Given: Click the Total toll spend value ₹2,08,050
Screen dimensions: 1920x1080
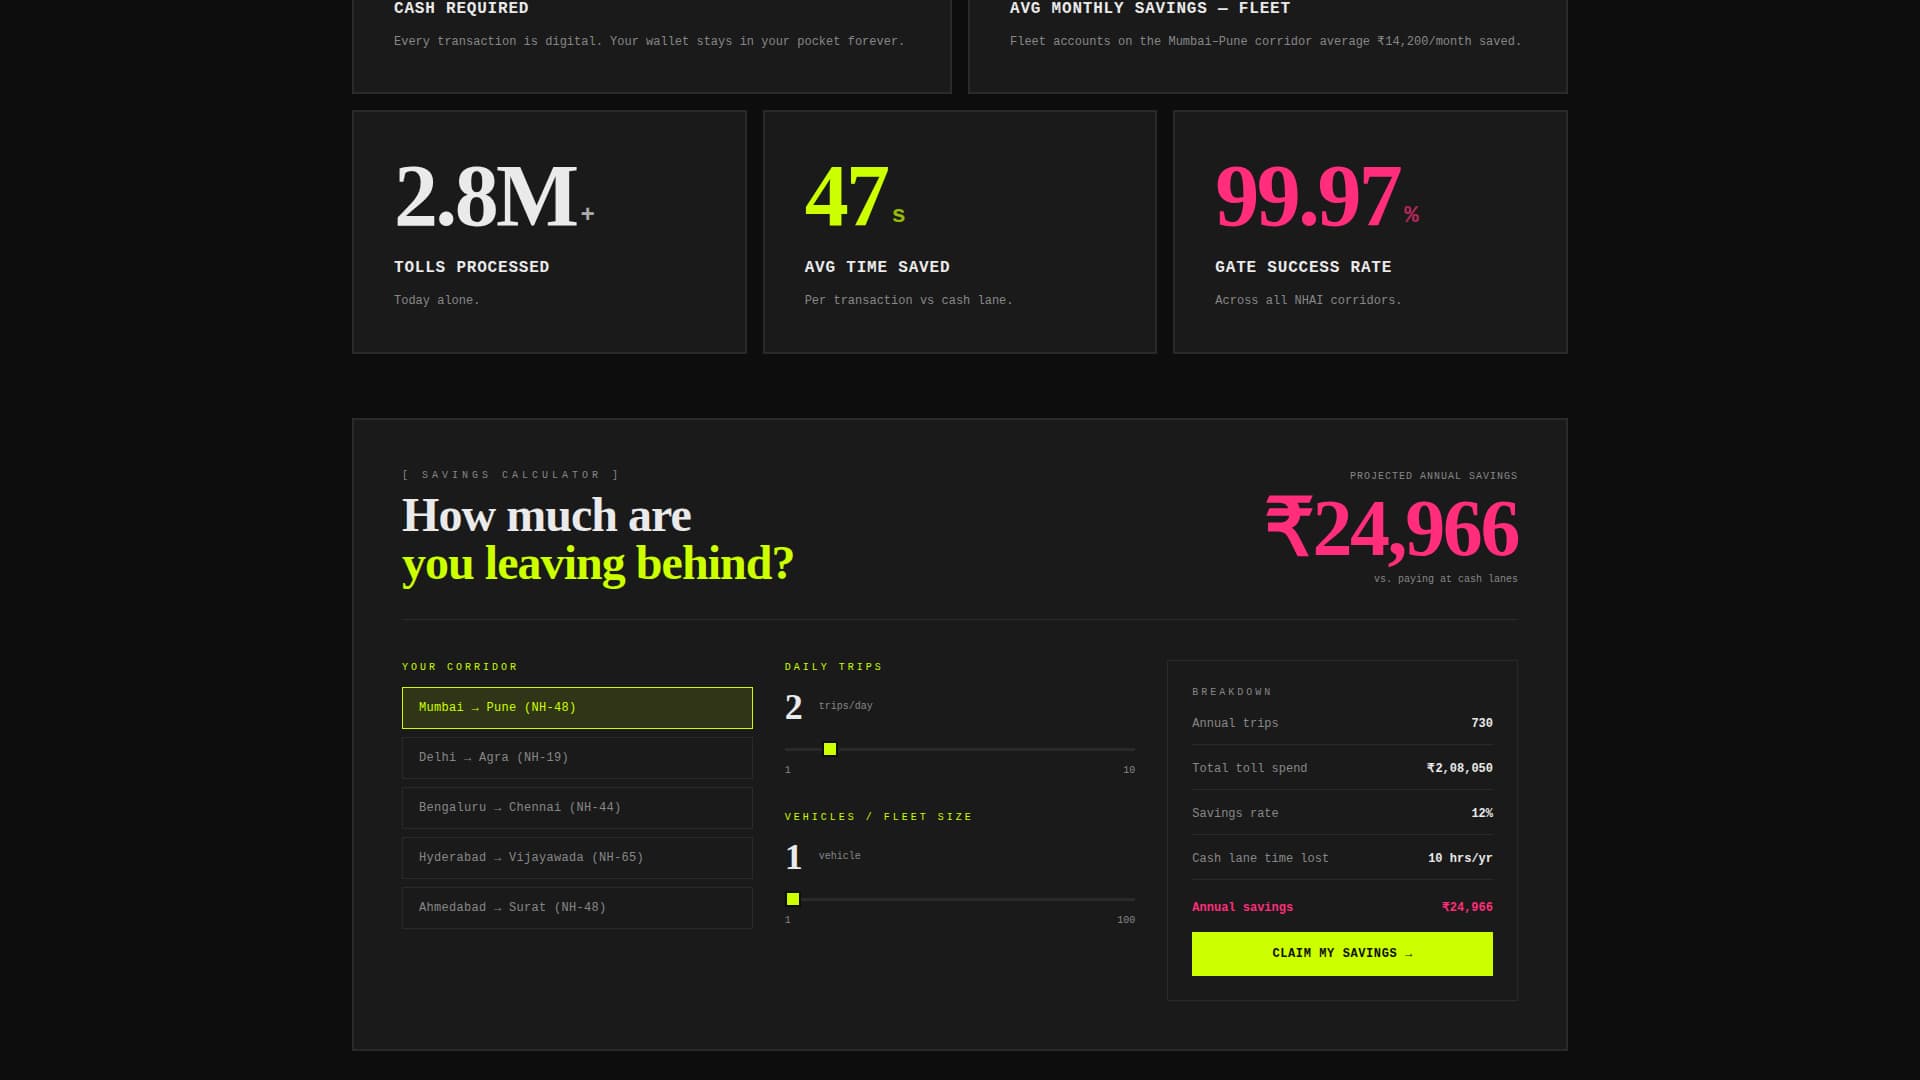Looking at the screenshot, I should click(x=1460, y=767).
